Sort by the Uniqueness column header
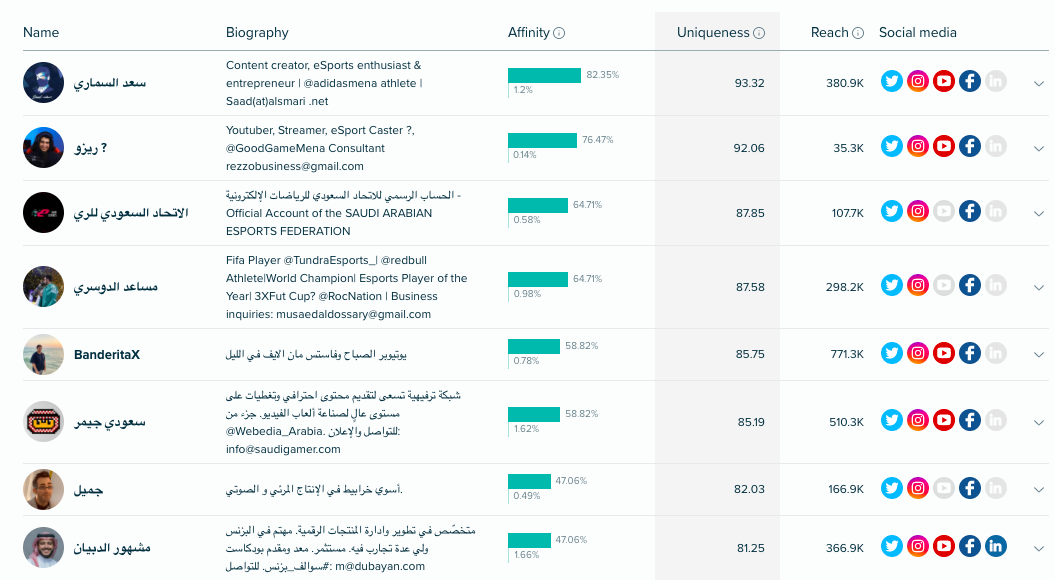The image size is (1055, 580). pyautogui.click(x=713, y=32)
